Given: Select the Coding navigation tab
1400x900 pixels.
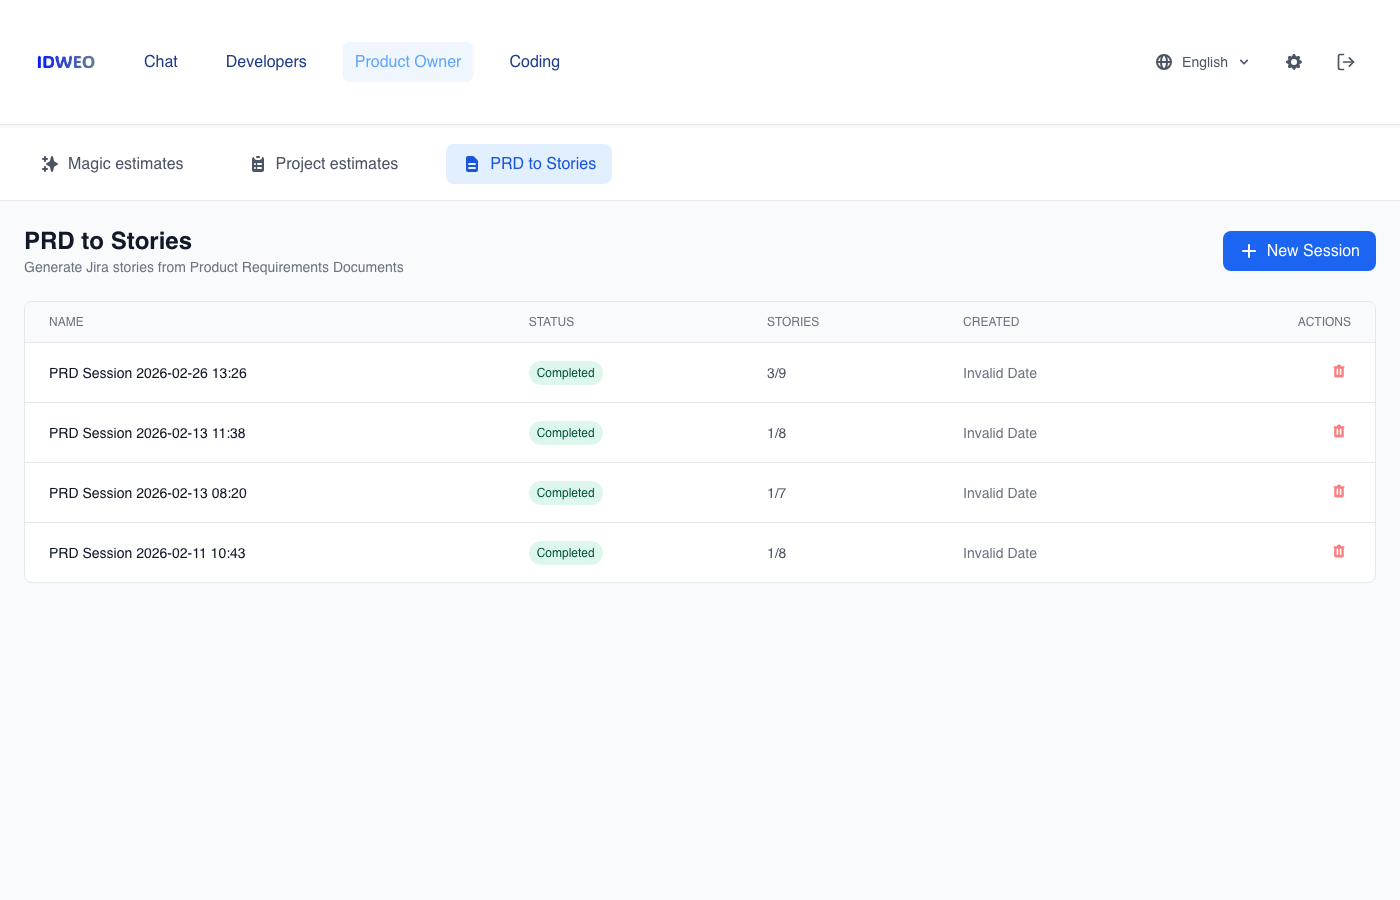Looking at the screenshot, I should pos(534,61).
